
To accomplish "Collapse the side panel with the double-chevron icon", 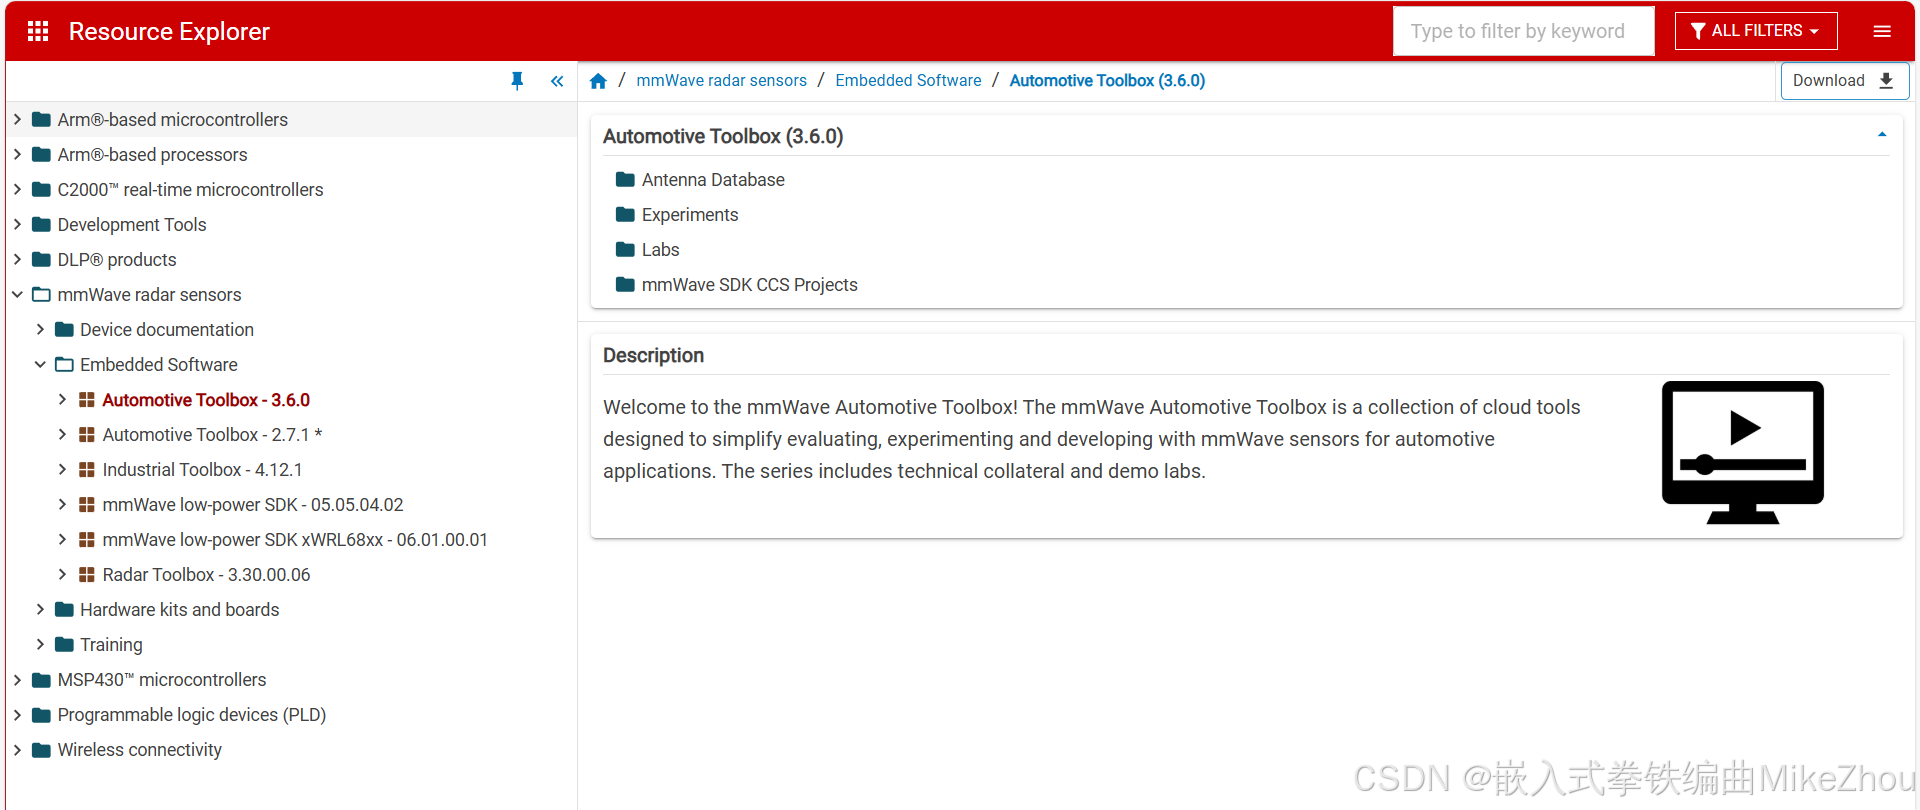I will 557,81.
